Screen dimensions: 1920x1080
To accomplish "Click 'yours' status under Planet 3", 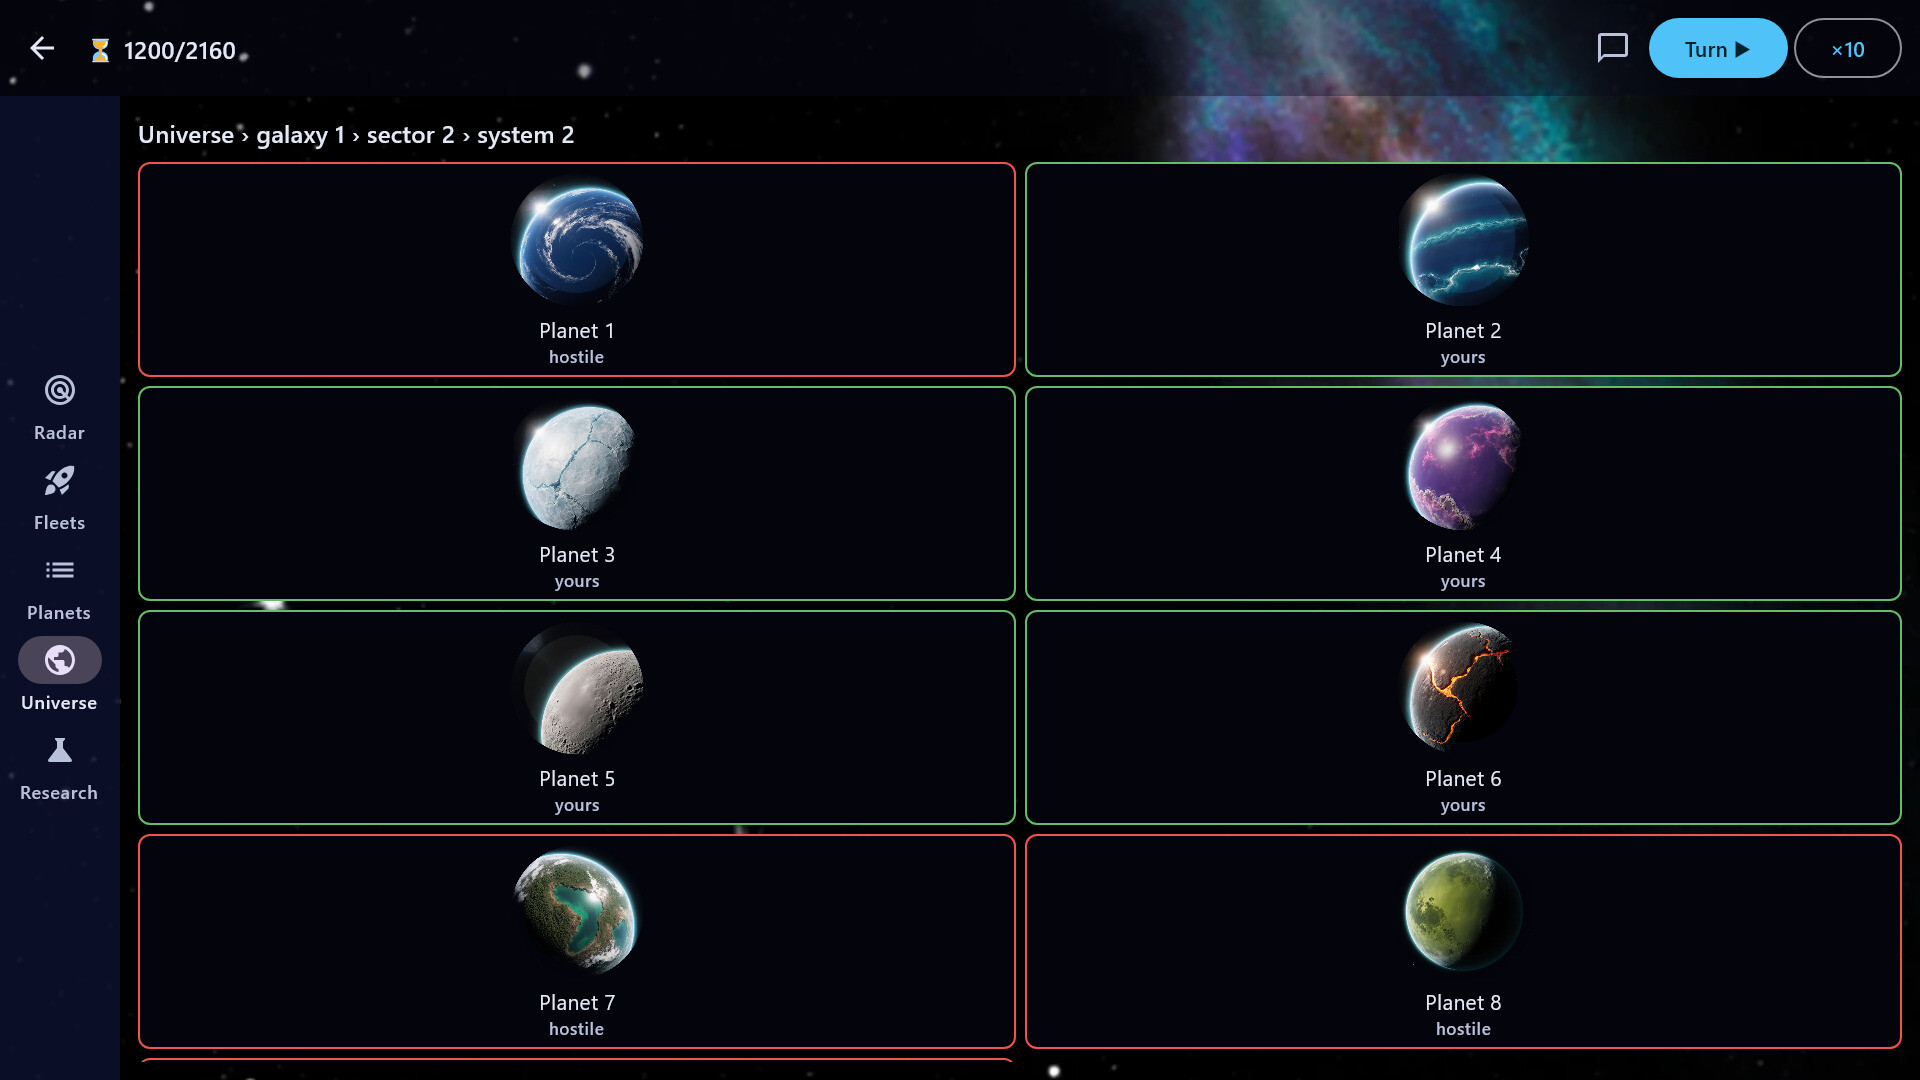I will (x=577, y=582).
